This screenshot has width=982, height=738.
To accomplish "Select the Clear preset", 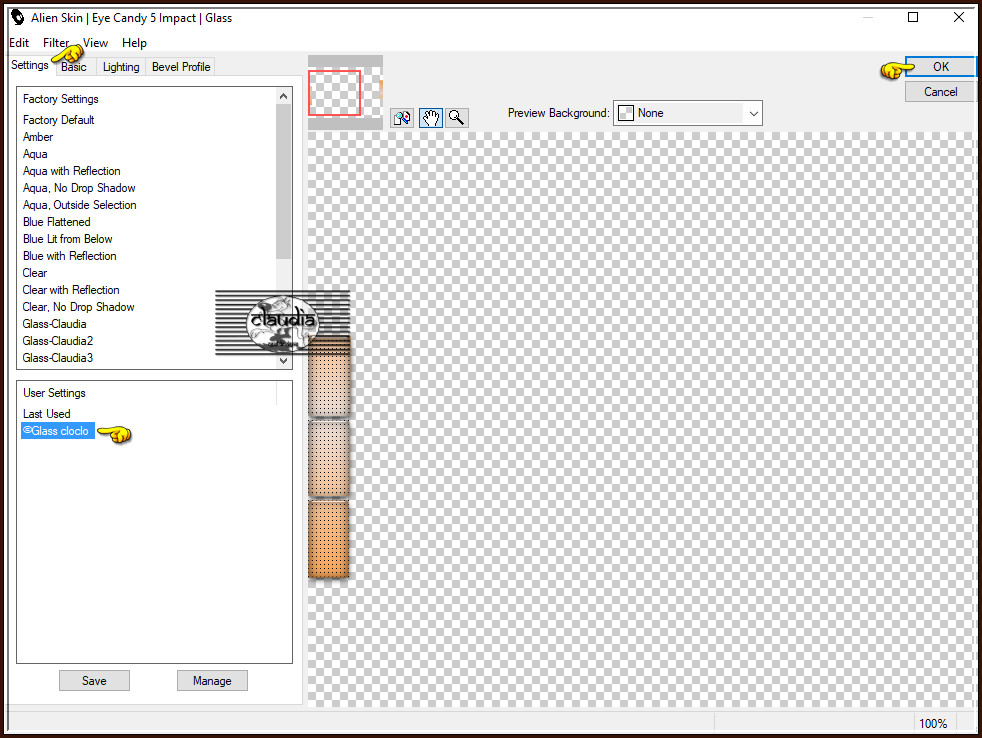I will pos(34,273).
